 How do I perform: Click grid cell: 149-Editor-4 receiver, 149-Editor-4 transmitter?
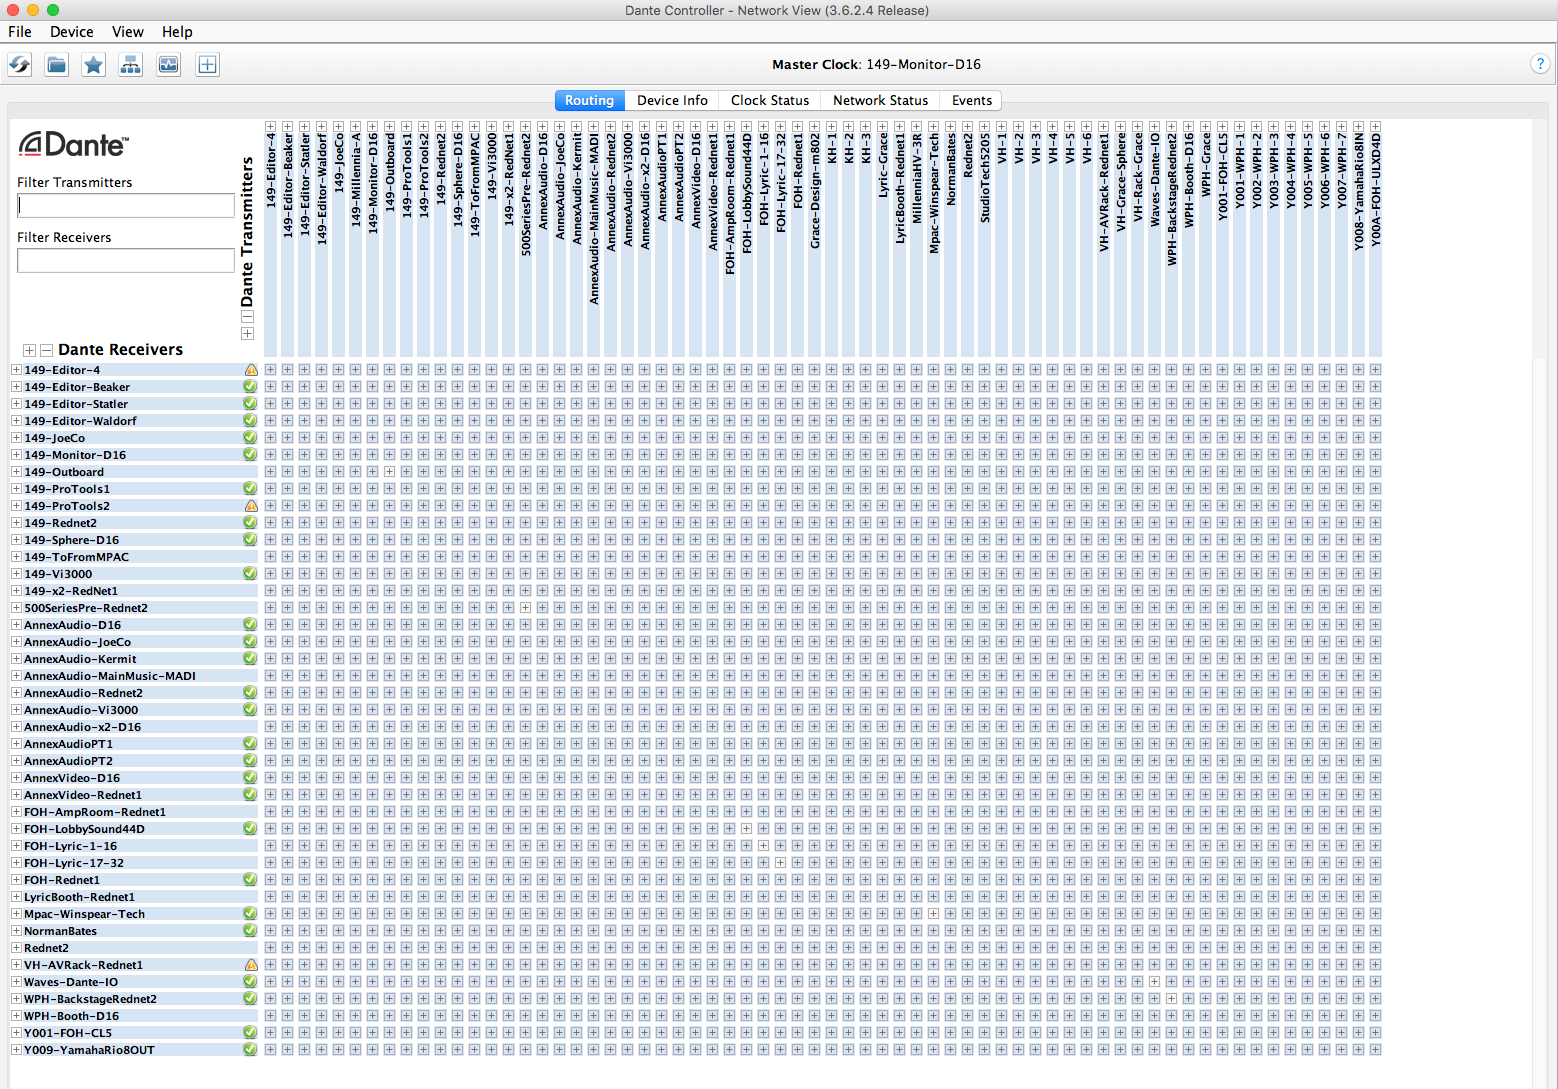270,370
